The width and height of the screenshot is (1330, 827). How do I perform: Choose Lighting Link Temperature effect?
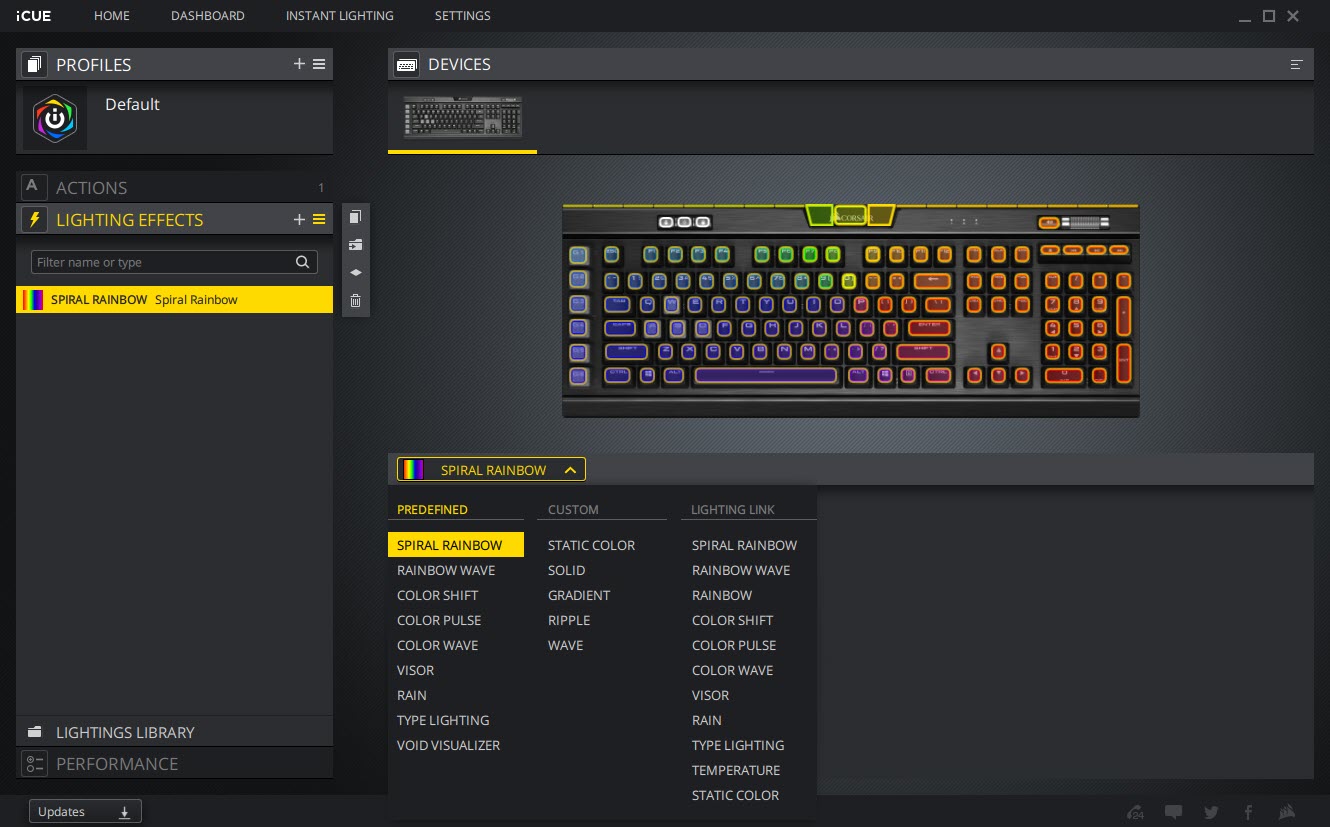[x=736, y=770]
